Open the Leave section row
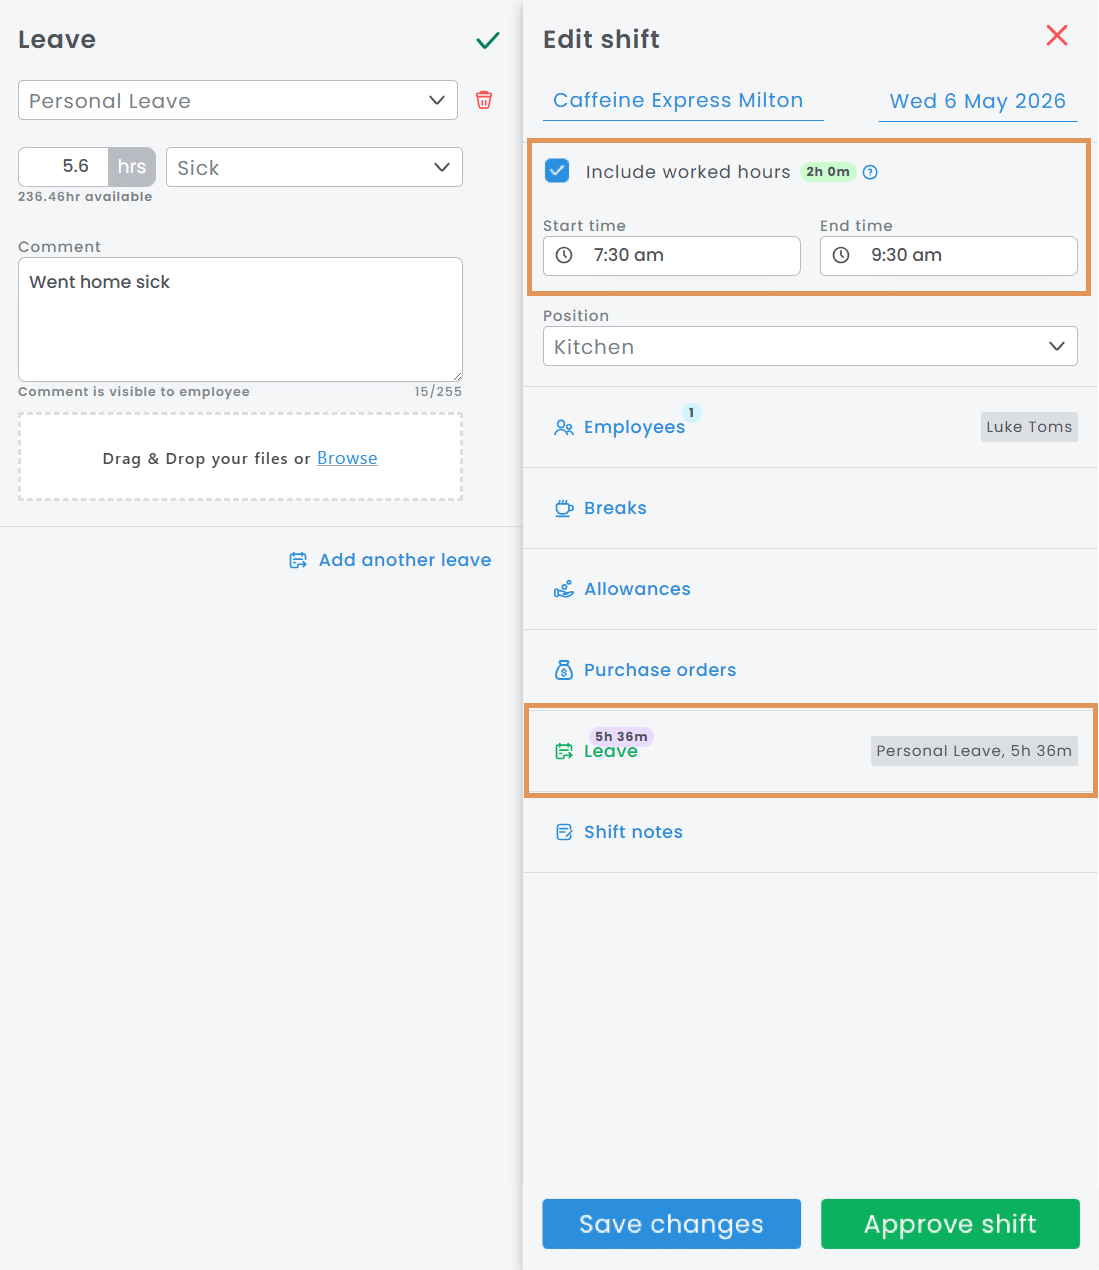This screenshot has width=1099, height=1270. tap(810, 751)
